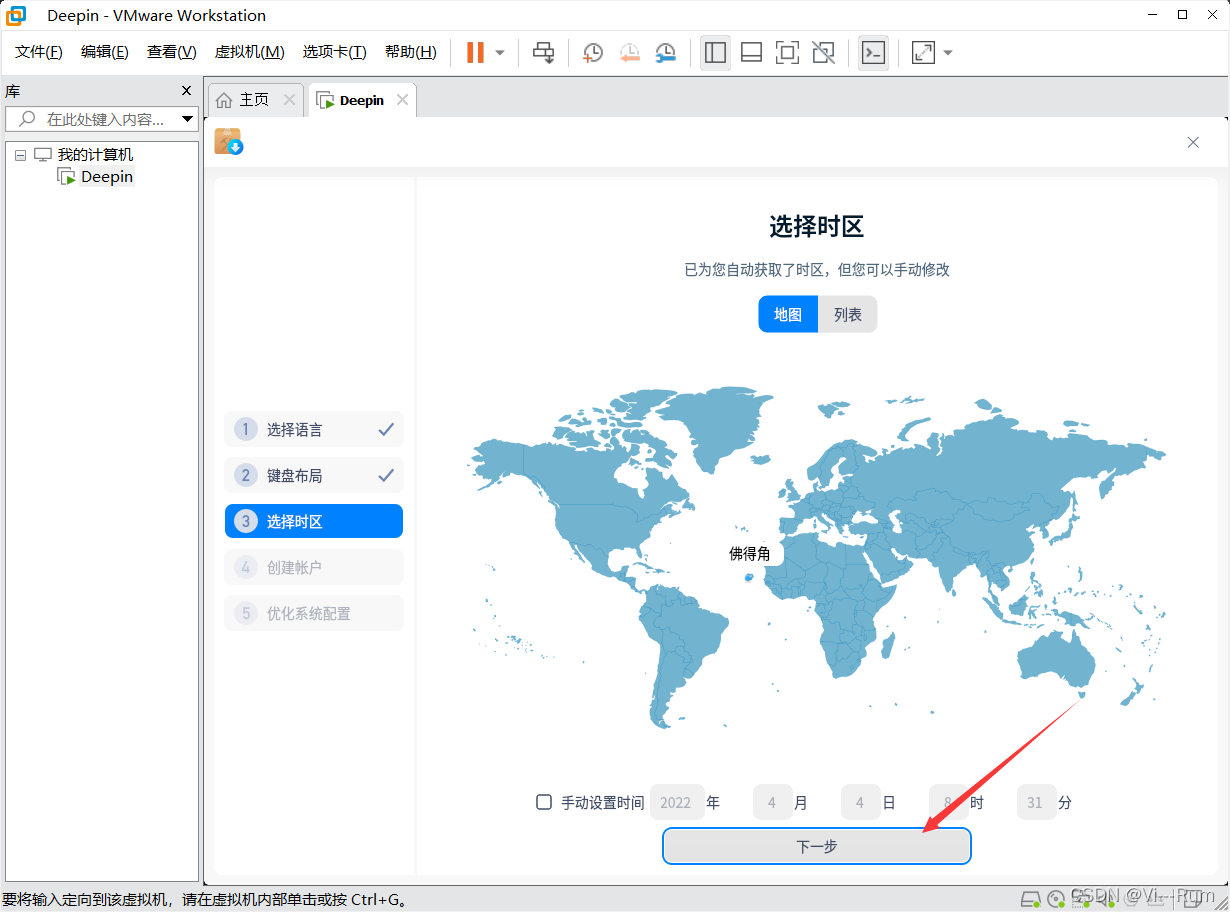
Task: Open the 虚拟机(M) menu
Action: (x=250, y=52)
